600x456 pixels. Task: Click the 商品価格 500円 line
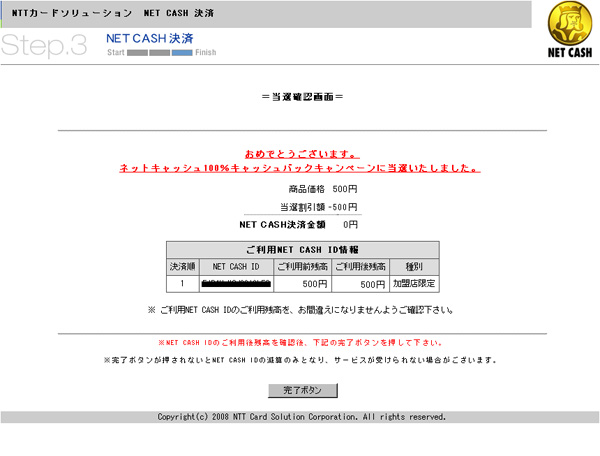(323, 189)
